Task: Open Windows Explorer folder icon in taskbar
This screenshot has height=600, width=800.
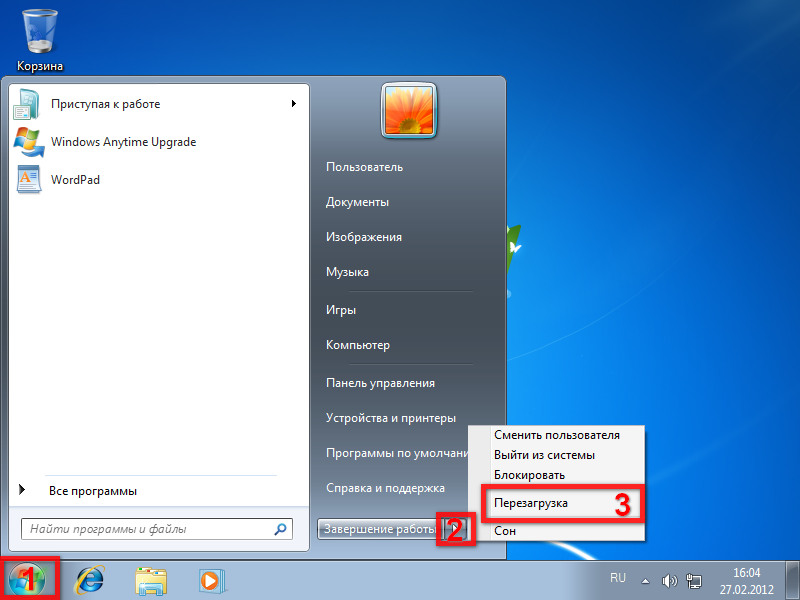Action: 151,579
